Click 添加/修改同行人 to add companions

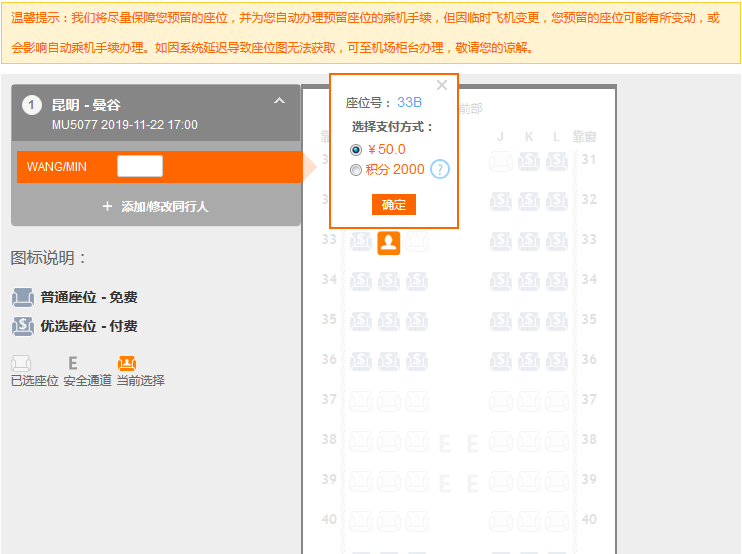(155, 206)
